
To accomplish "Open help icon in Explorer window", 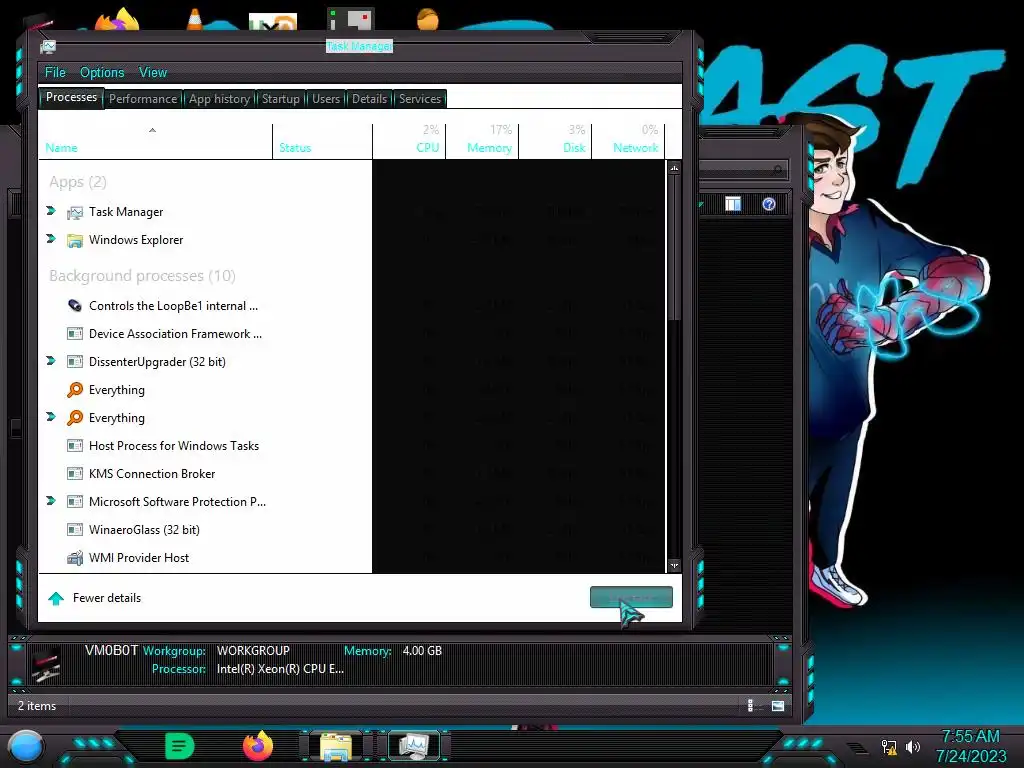I will [769, 204].
